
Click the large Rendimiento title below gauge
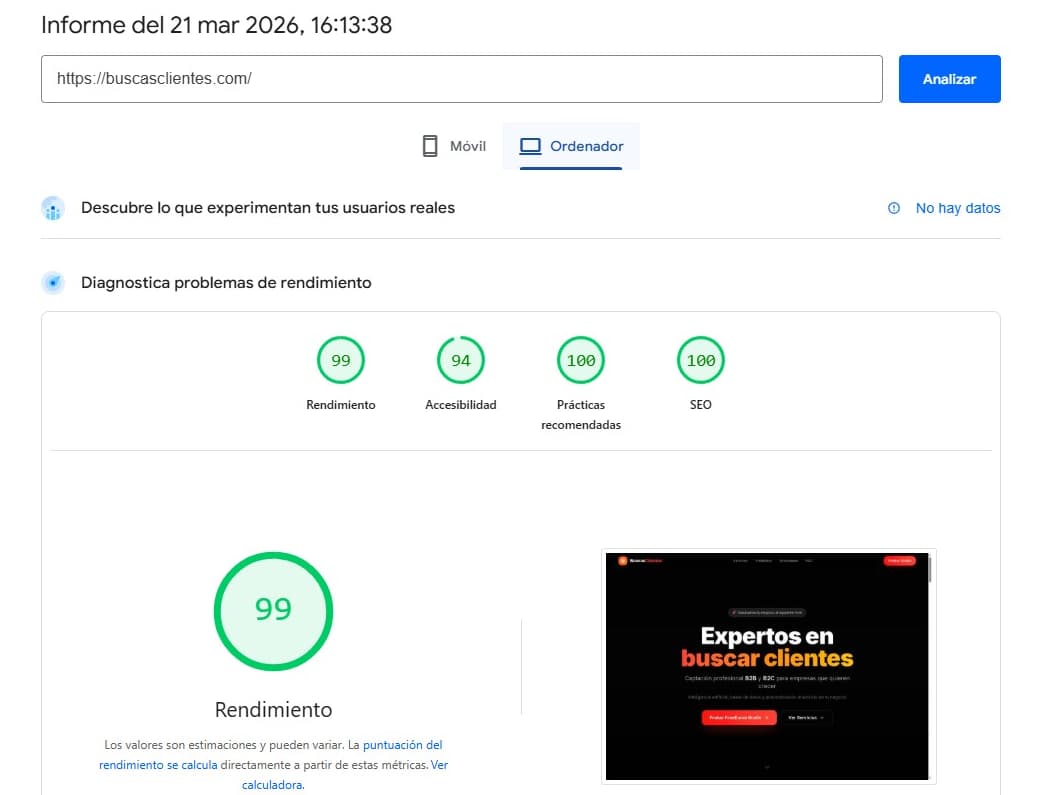273,710
